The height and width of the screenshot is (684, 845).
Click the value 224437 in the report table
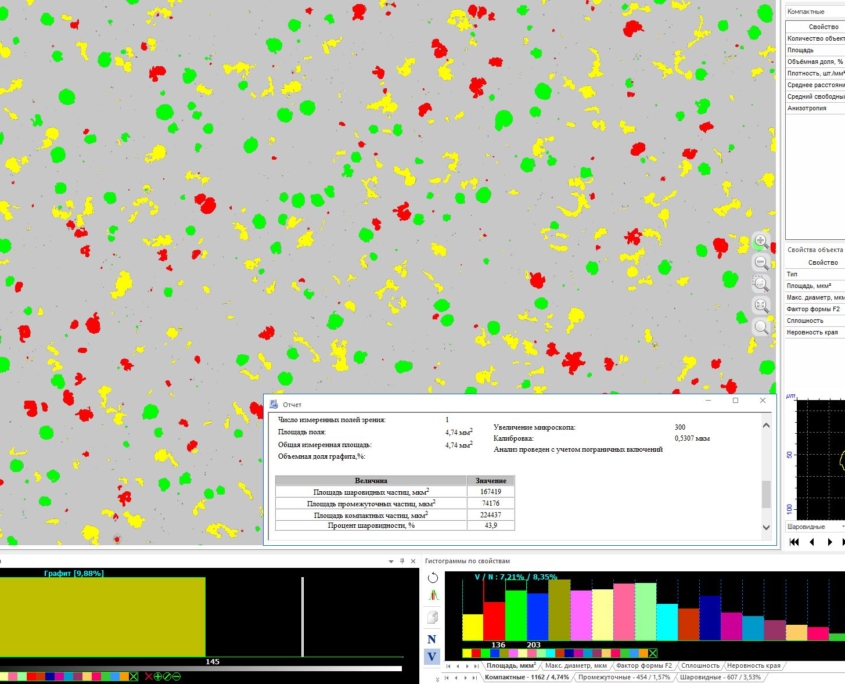[x=490, y=515]
